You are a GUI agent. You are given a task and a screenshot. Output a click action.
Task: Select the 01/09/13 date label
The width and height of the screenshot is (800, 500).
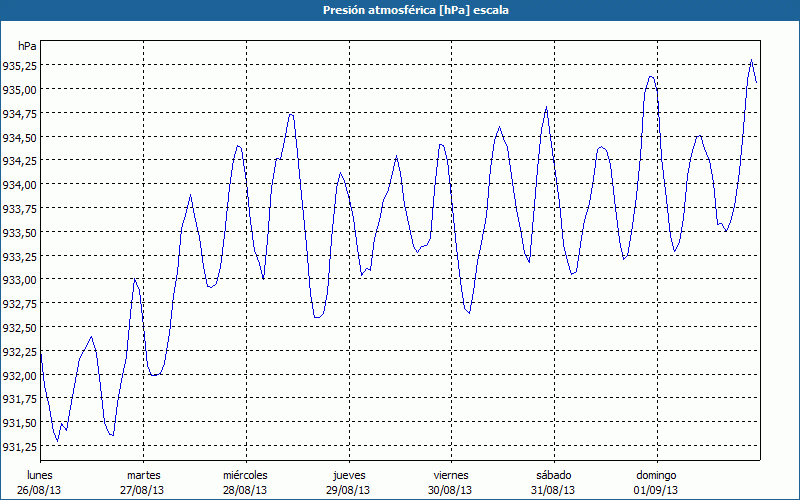coord(656,490)
